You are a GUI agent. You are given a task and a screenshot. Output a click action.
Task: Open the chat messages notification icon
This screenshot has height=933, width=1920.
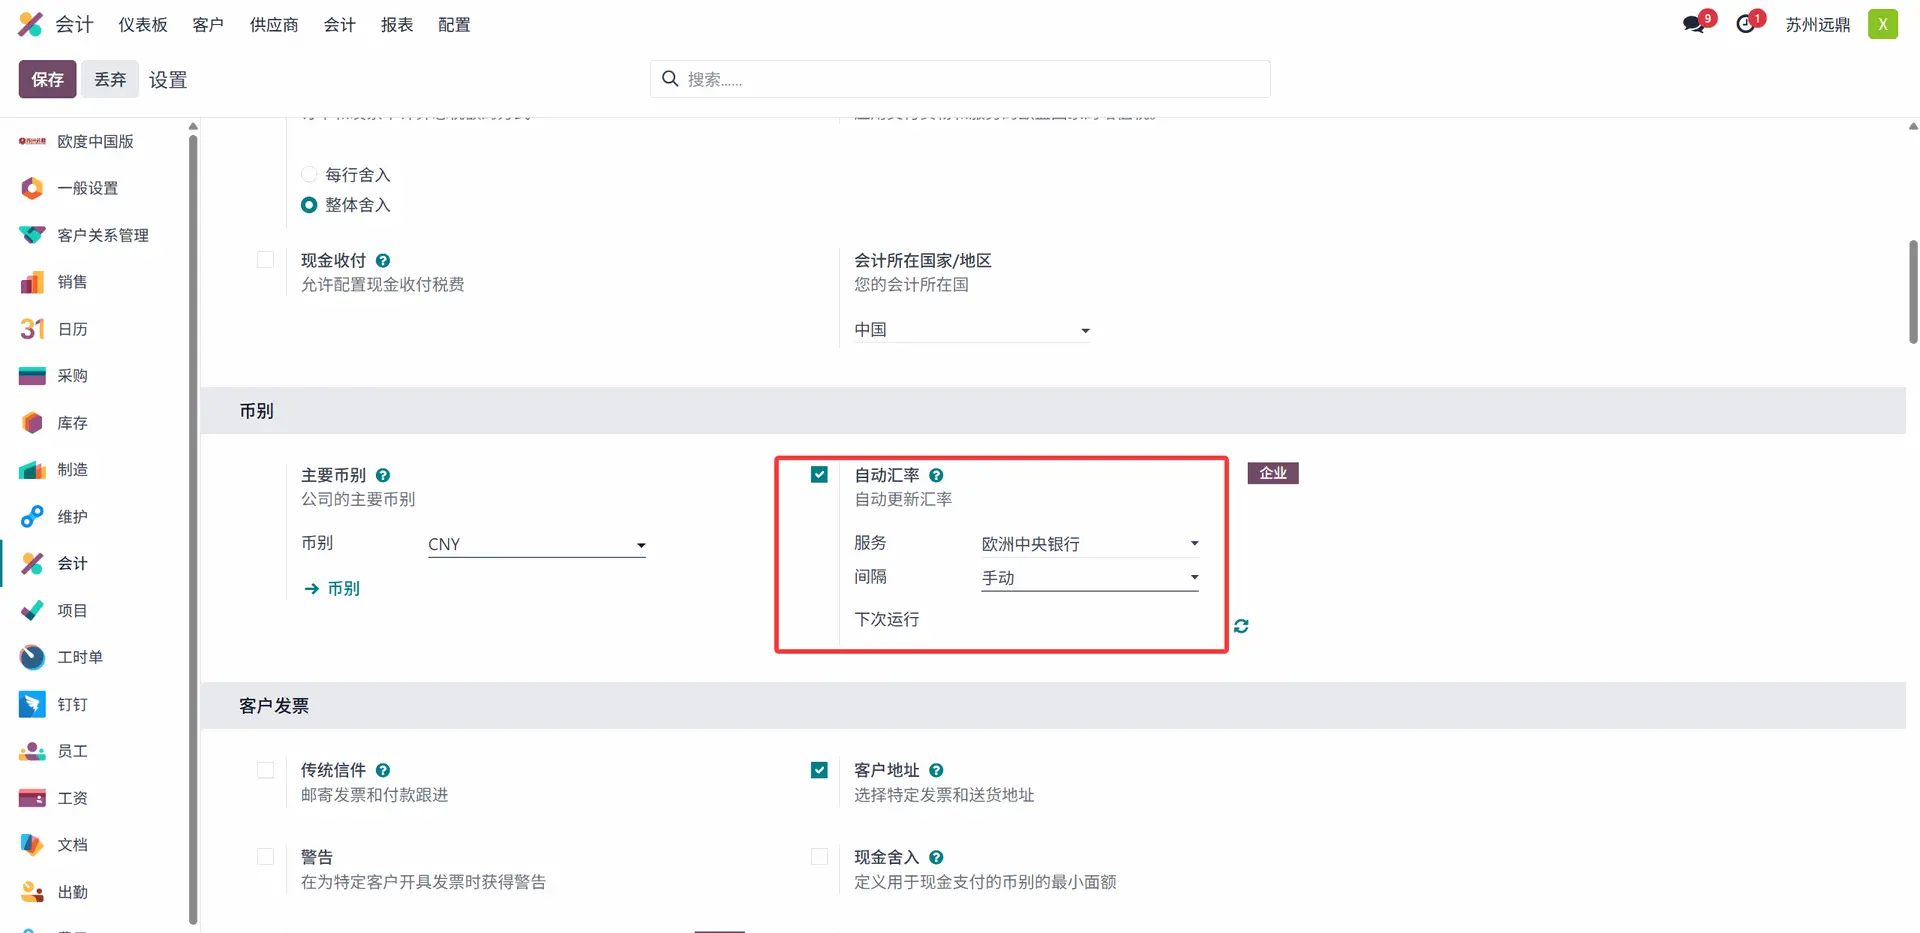tap(1695, 24)
